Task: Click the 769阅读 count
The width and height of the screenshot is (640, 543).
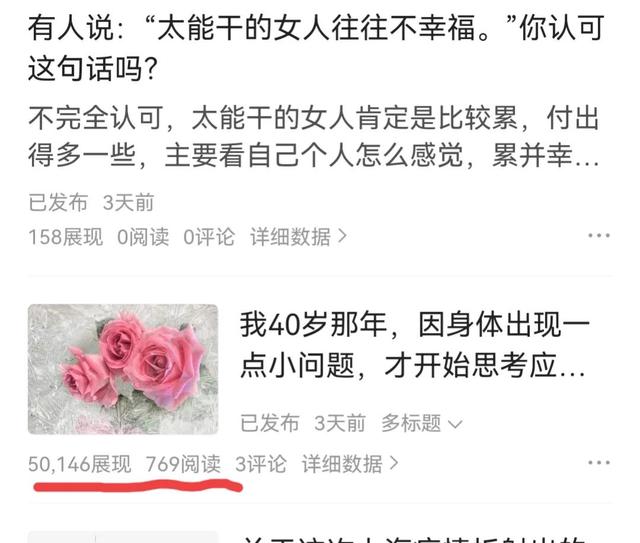Action: [183, 464]
